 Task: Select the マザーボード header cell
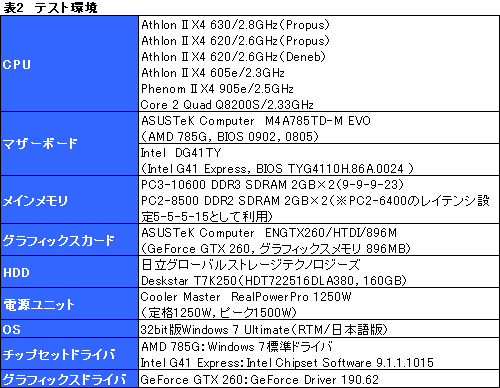pos(69,144)
